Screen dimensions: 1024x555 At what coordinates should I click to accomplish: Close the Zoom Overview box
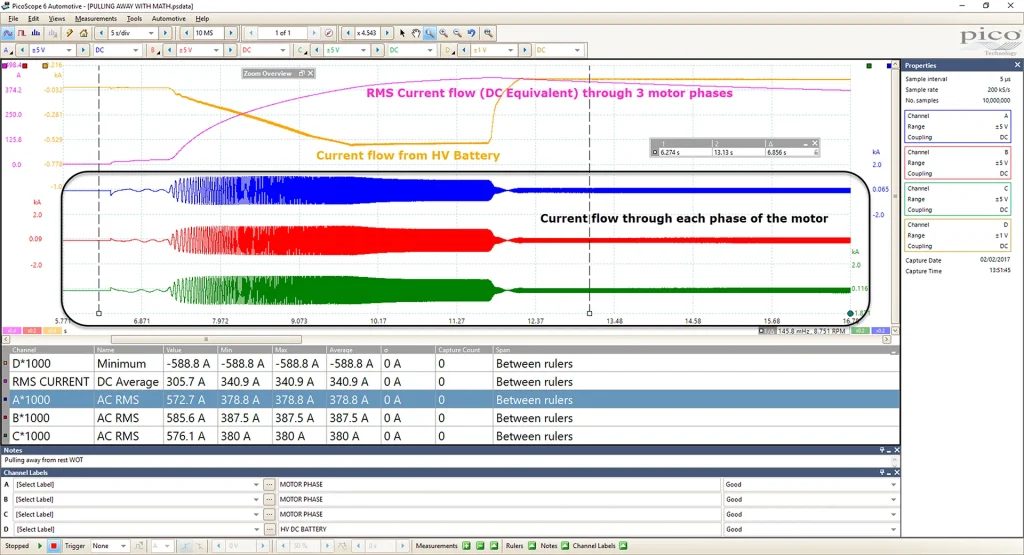(311, 74)
